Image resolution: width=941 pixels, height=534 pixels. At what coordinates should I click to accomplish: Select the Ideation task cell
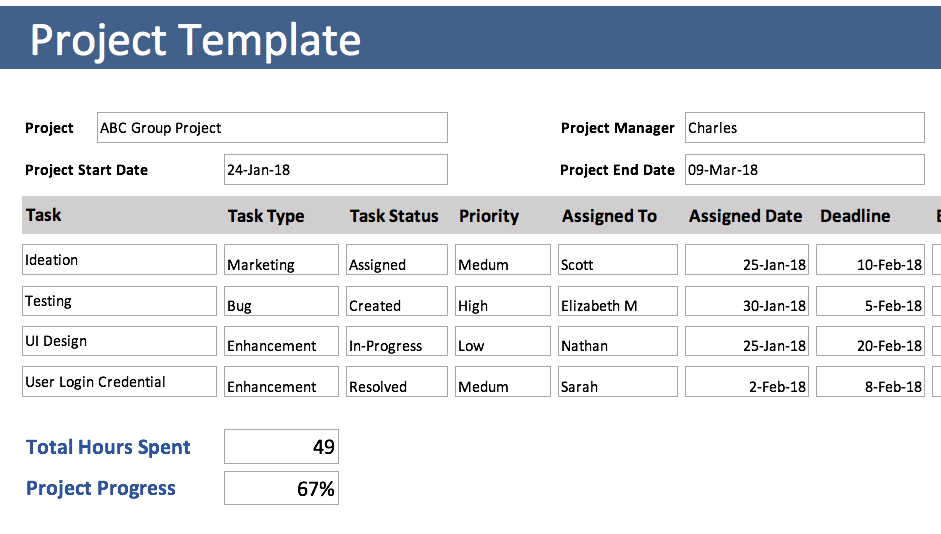[119, 260]
